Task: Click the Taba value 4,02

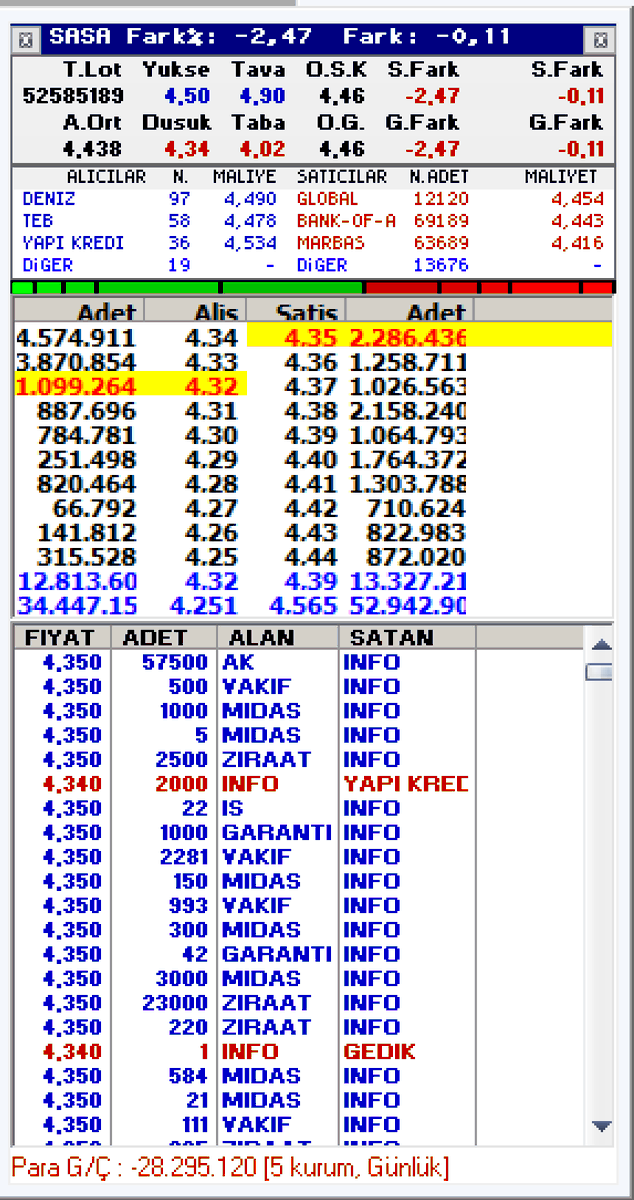Action: pos(262,149)
